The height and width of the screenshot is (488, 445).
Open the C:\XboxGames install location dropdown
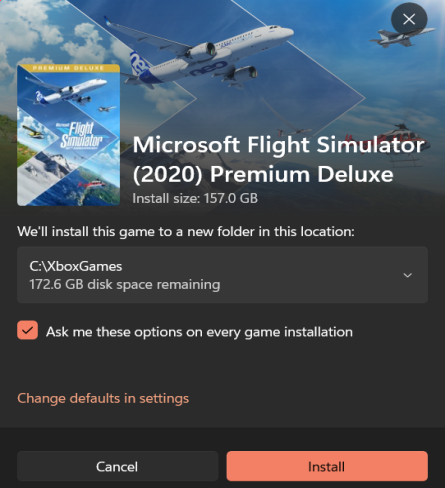(x=222, y=275)
